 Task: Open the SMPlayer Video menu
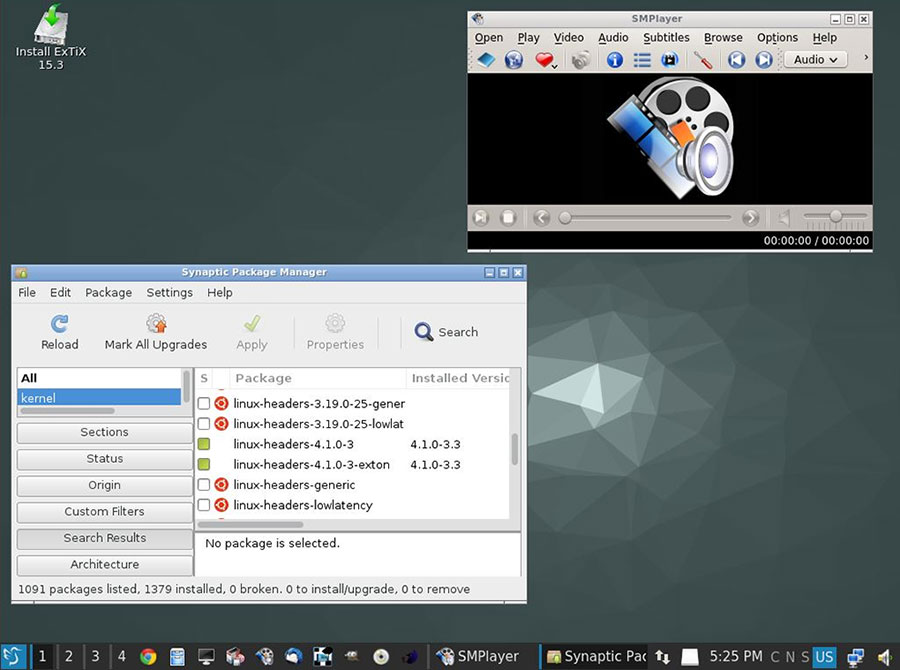pyautogui.click(x=568, y=37)
